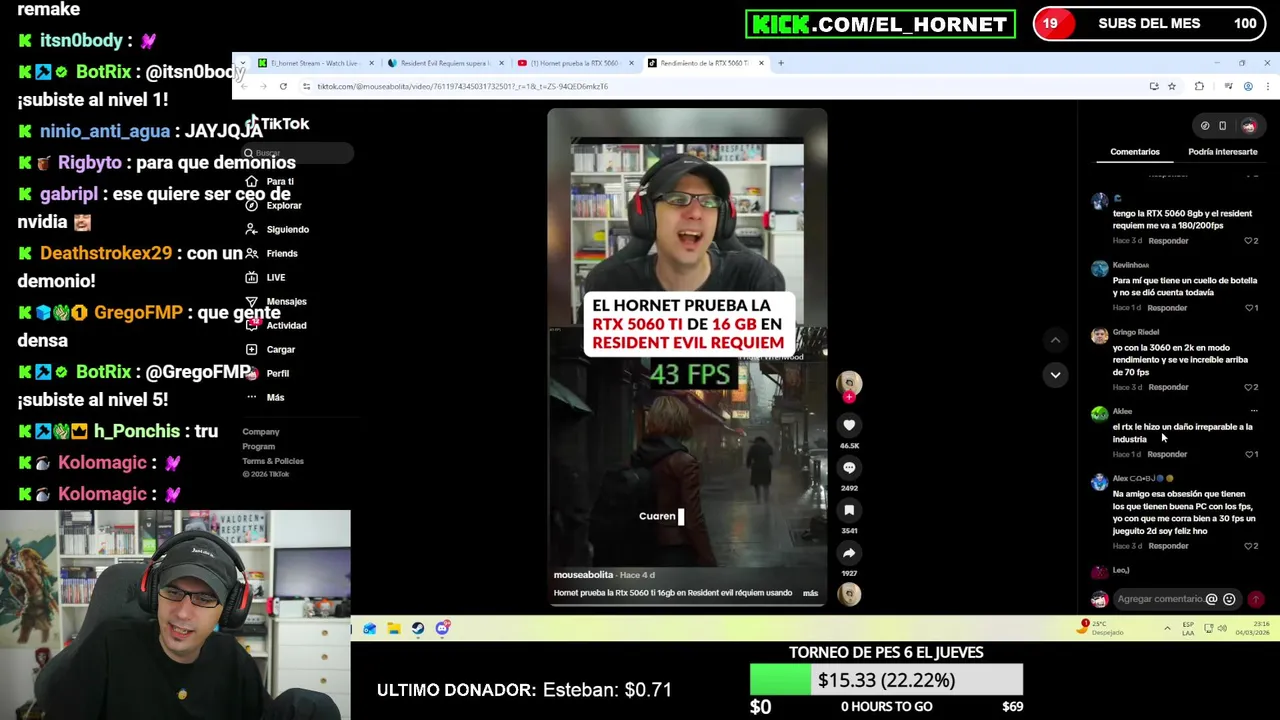Click Agregar comentario input field

pyautogui.click(x=1159, y=599)
